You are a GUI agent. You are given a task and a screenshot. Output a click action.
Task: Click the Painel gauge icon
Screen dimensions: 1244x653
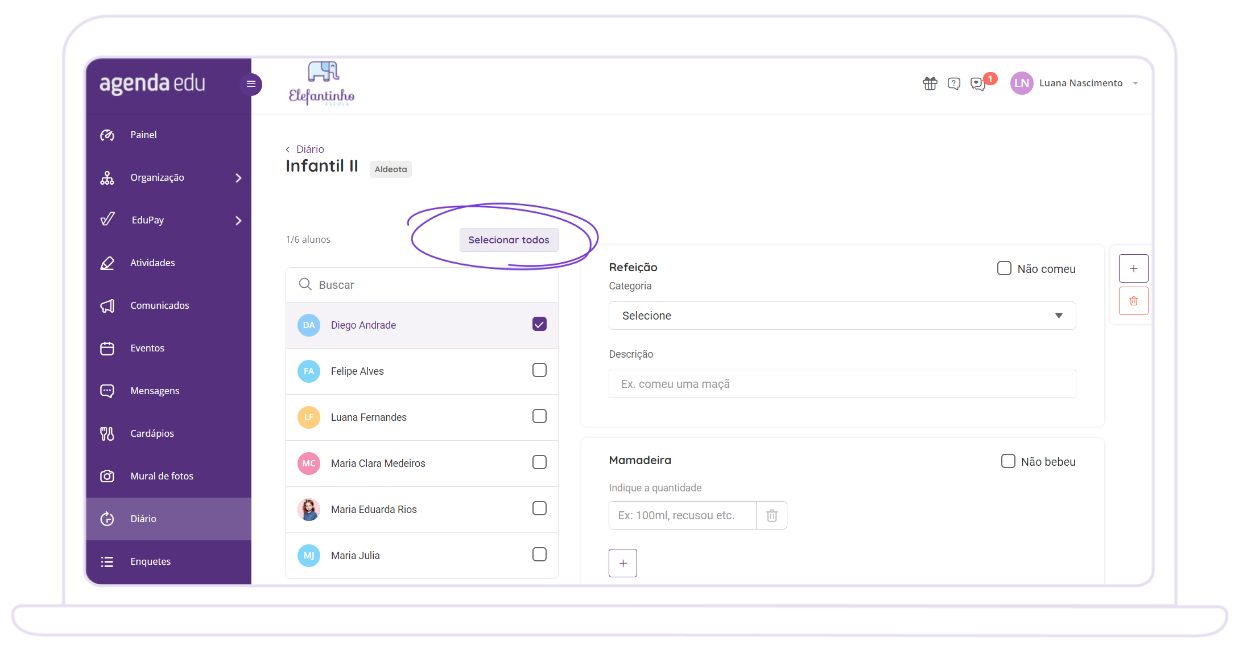click(x=108, y=135)
